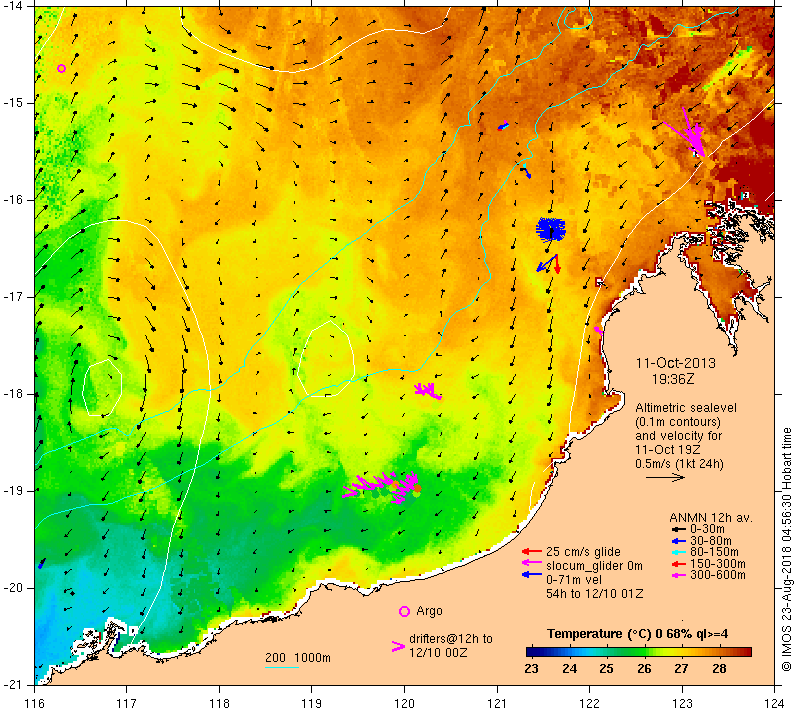Screen dimensions: 800x710
Task: Click the magenta Argo circle in the northwest corner of the map
Action: tap(61, 68)
